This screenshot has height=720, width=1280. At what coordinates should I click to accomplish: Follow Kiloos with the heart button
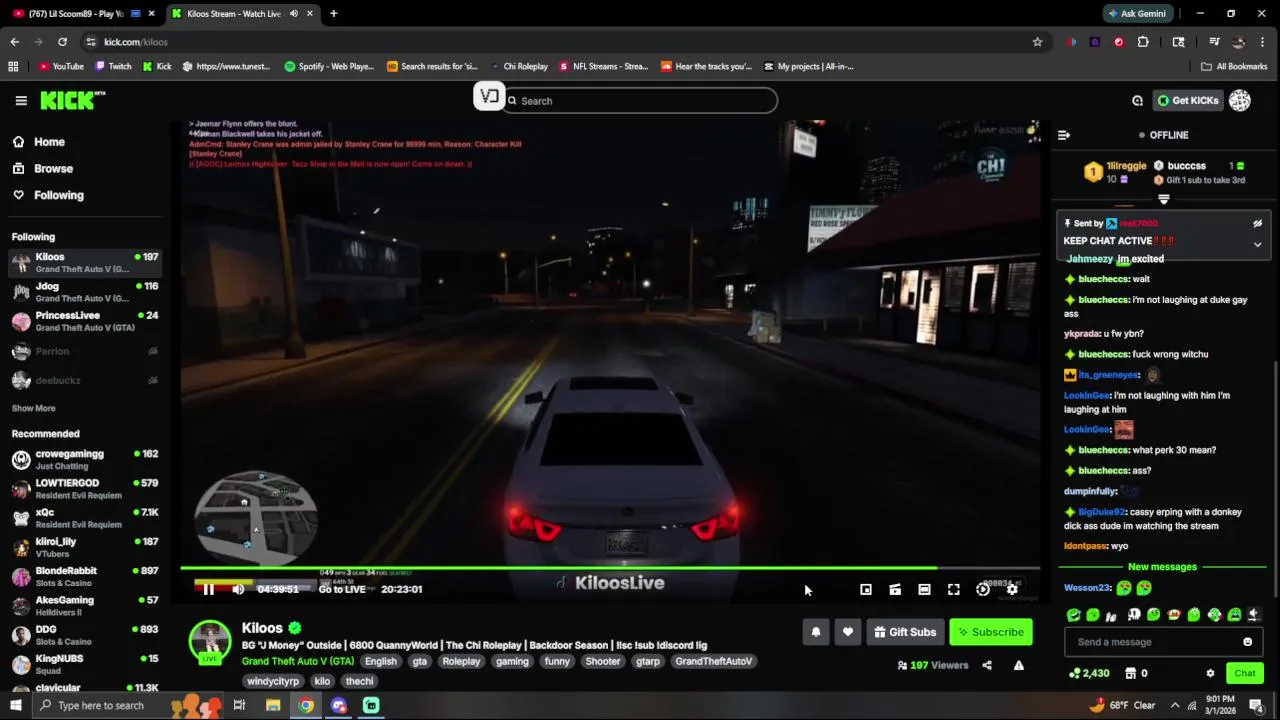(x=848, y=632)
